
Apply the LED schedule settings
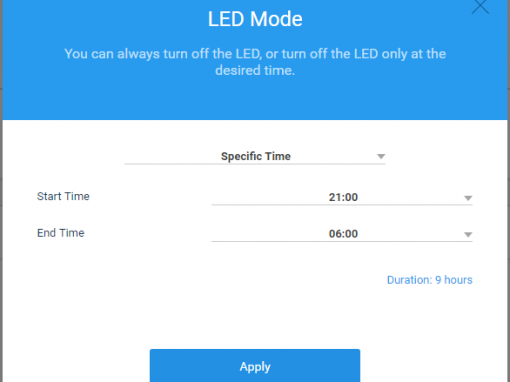pyautogui.click(x=255, y=366)
